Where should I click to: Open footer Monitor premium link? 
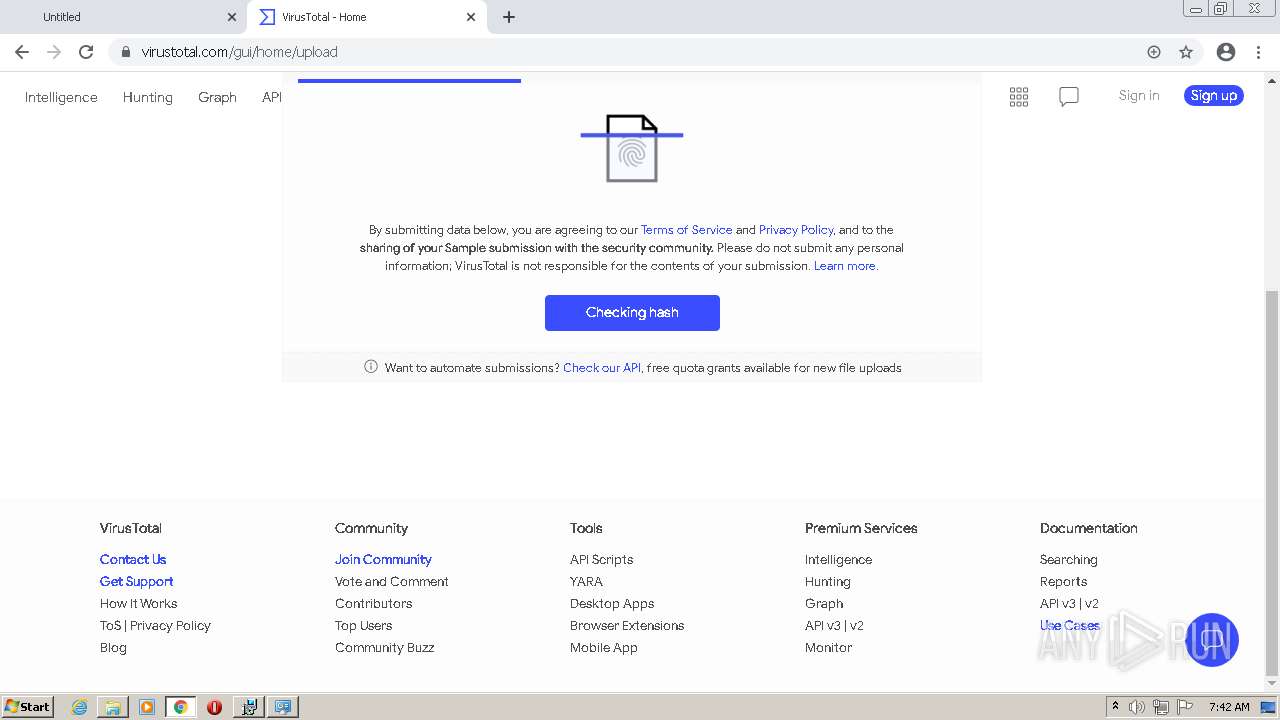829,647
